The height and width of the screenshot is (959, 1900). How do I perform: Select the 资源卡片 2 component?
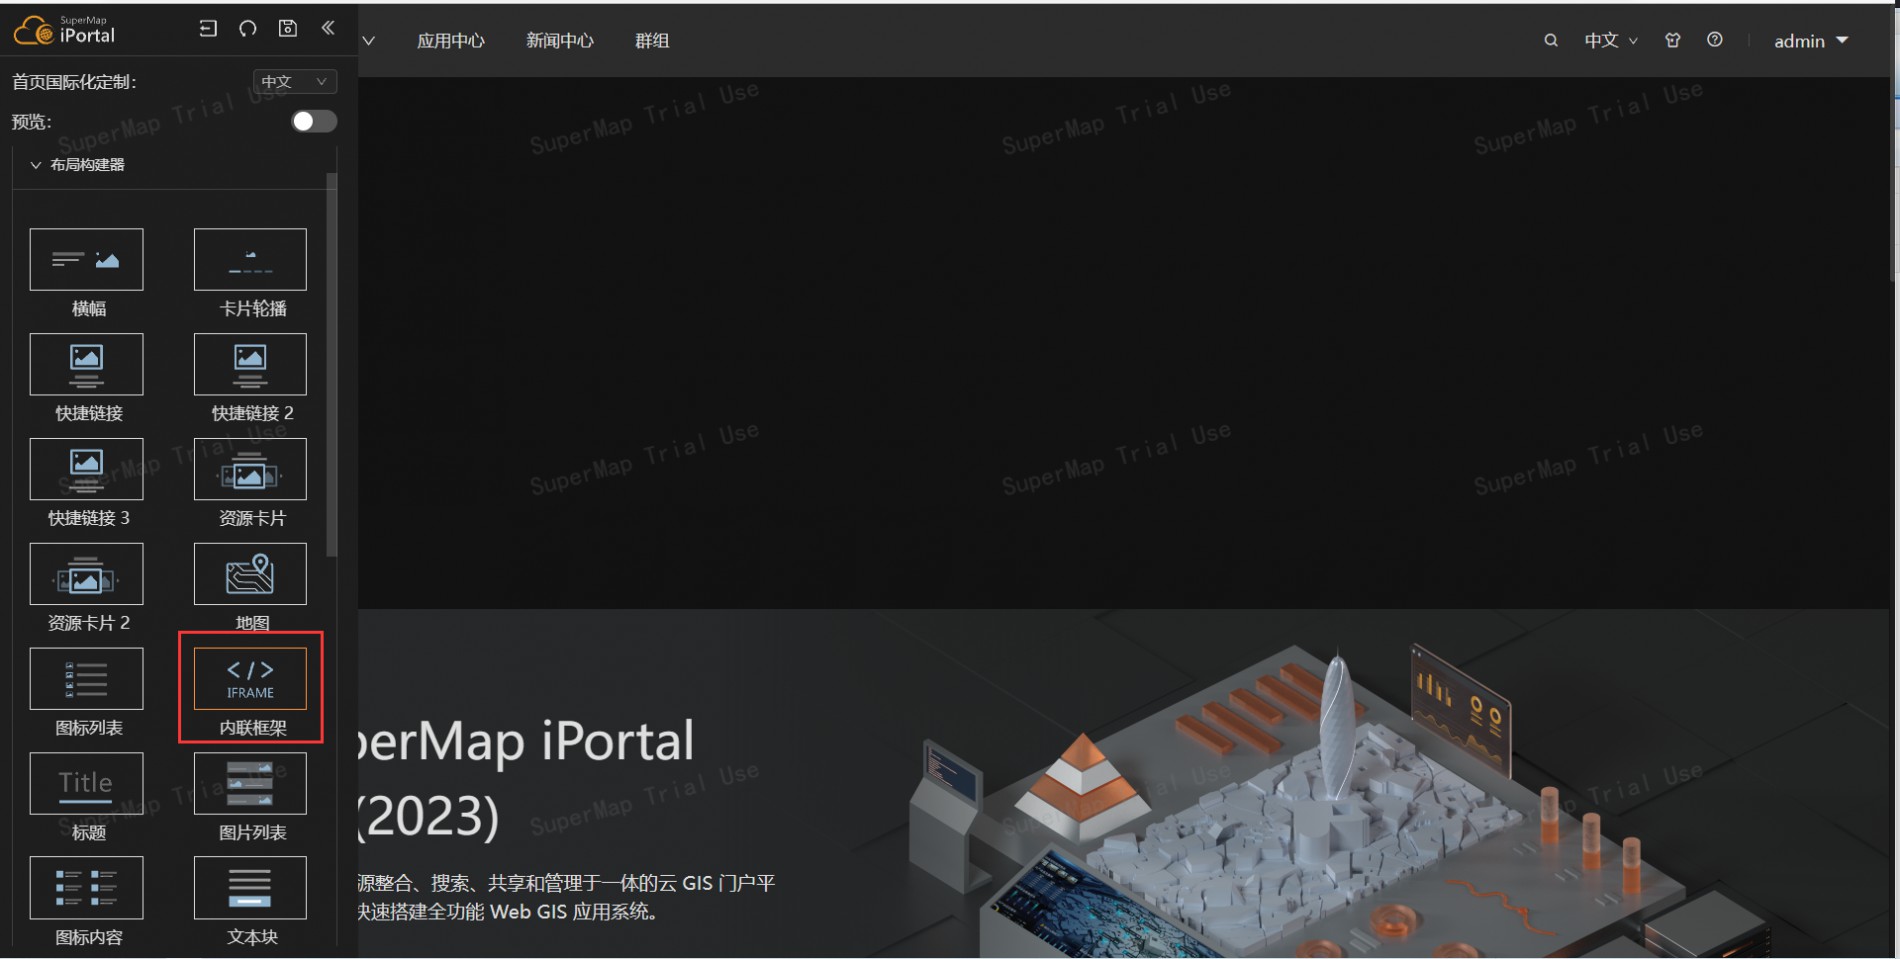(87, 588)
